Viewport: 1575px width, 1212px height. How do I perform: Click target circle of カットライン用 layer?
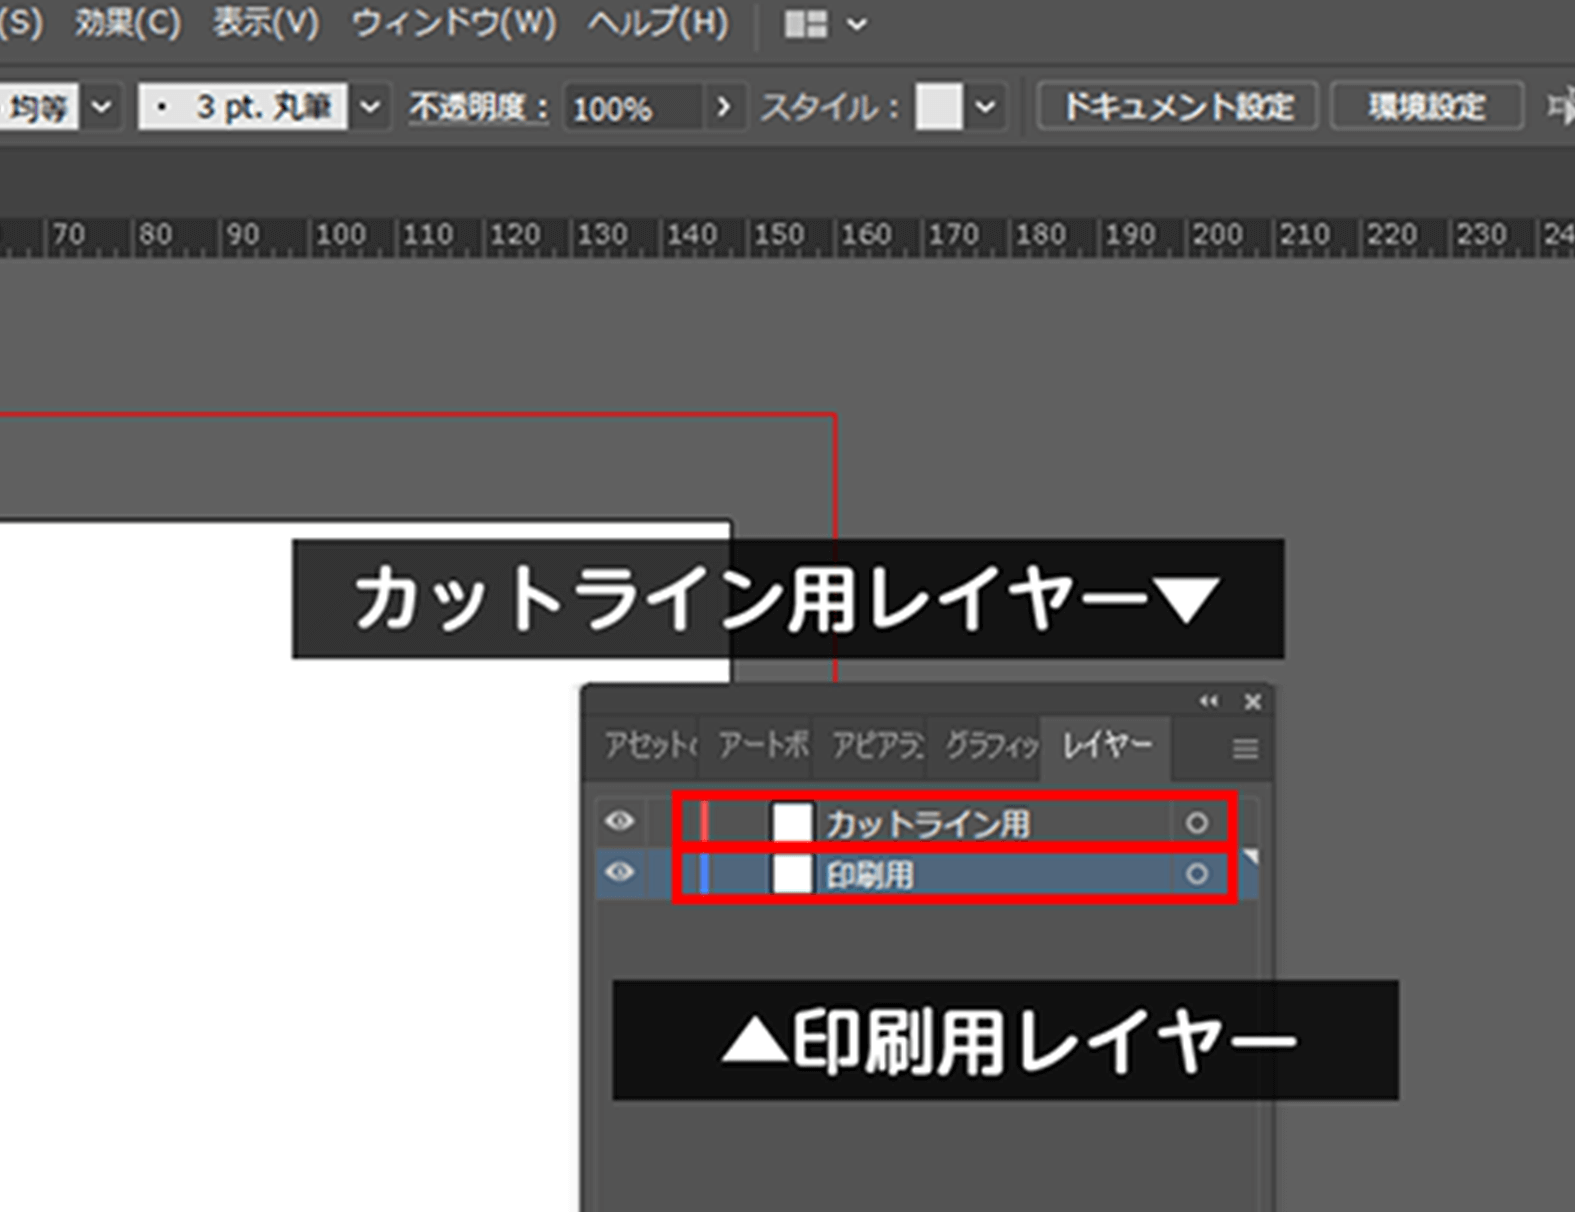pos(1196,823)
